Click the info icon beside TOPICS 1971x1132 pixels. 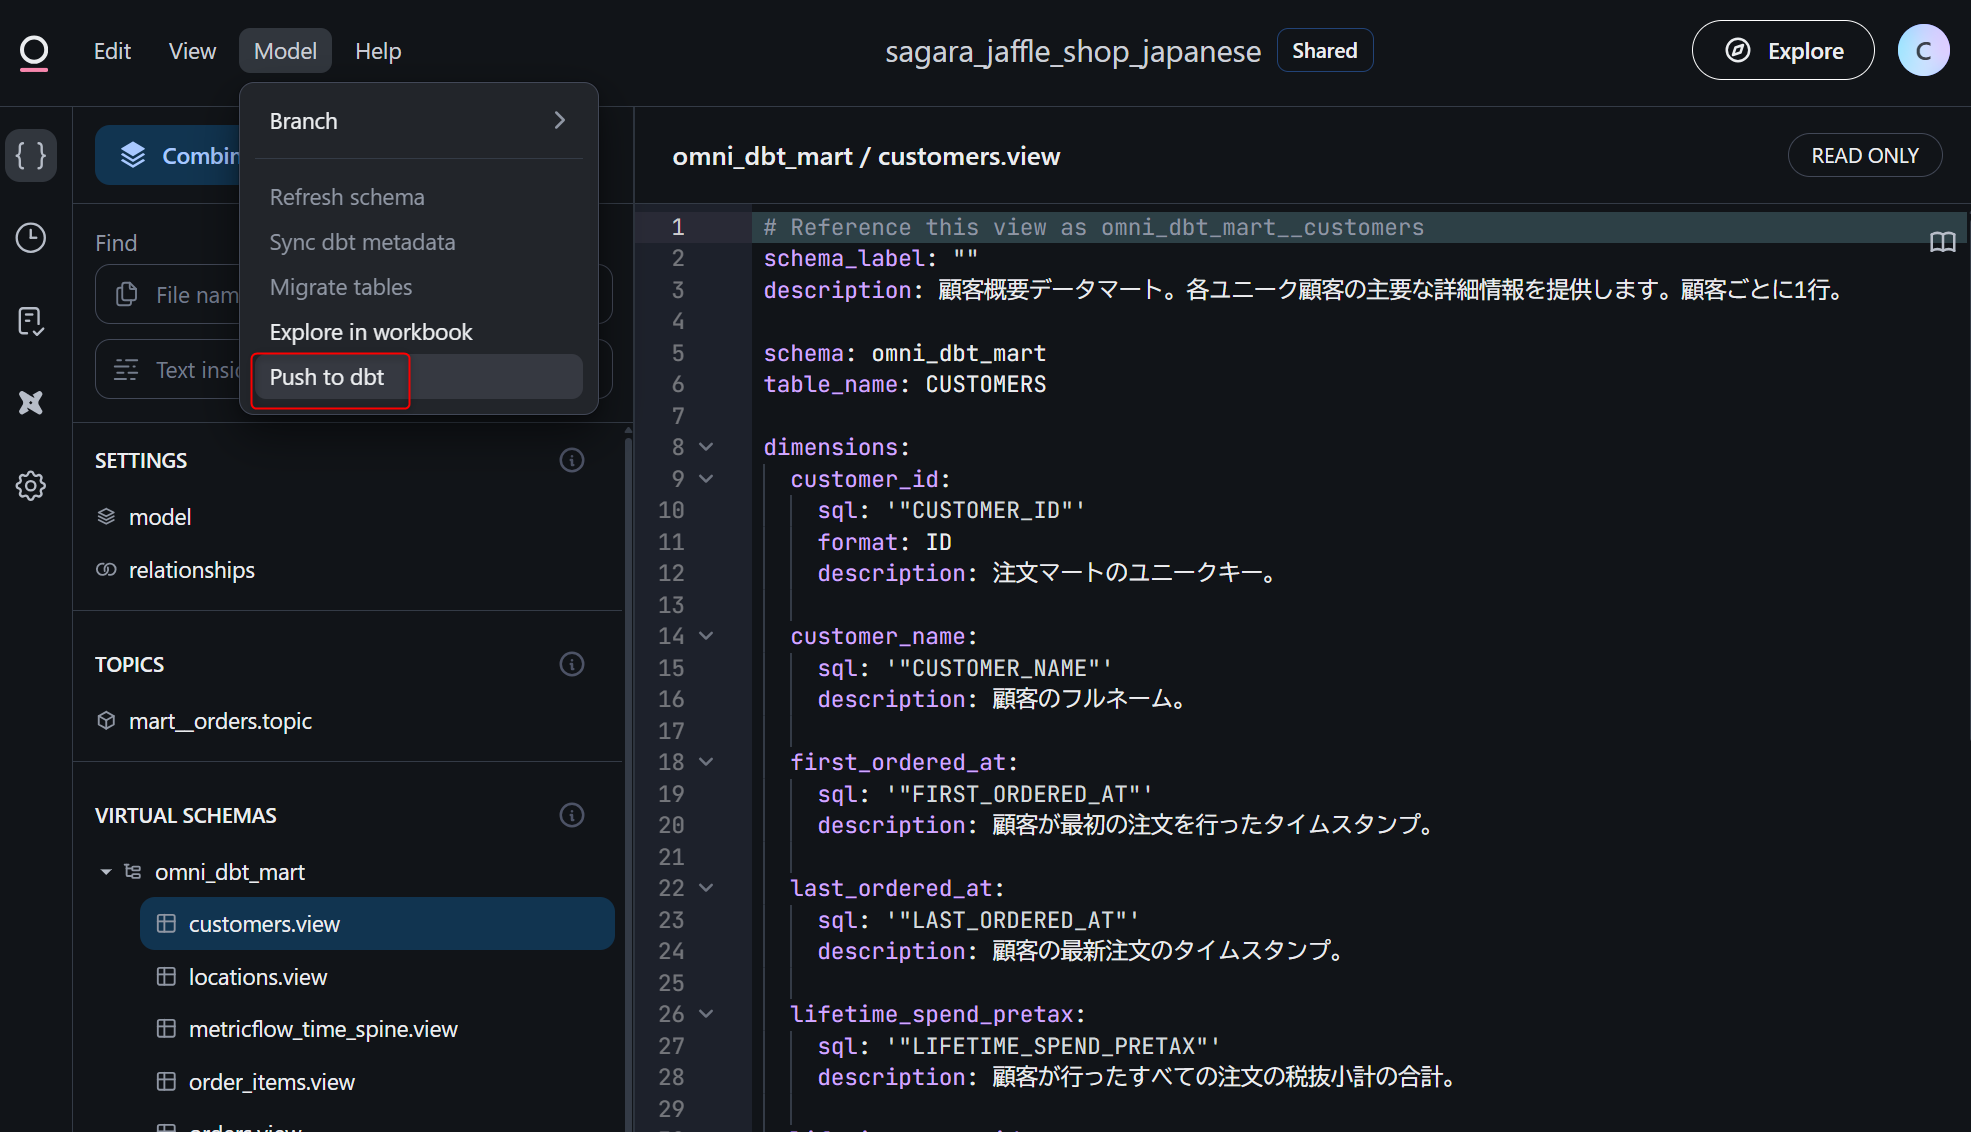572,664
